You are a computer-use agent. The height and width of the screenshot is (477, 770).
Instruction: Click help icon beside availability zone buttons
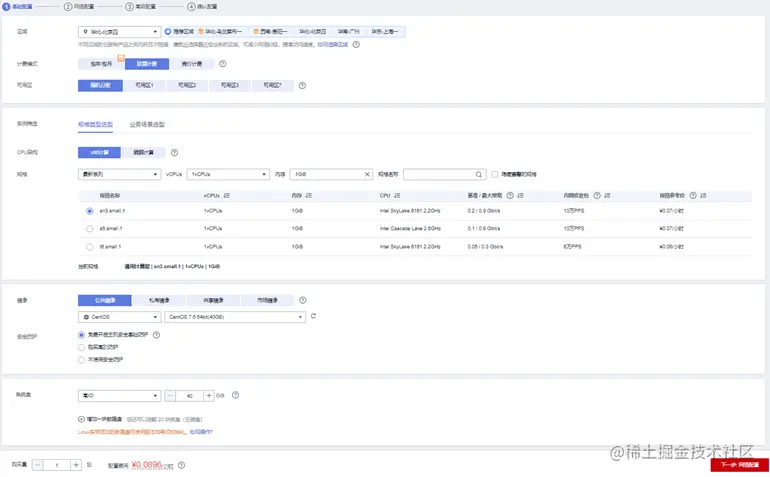pos(302,85)
